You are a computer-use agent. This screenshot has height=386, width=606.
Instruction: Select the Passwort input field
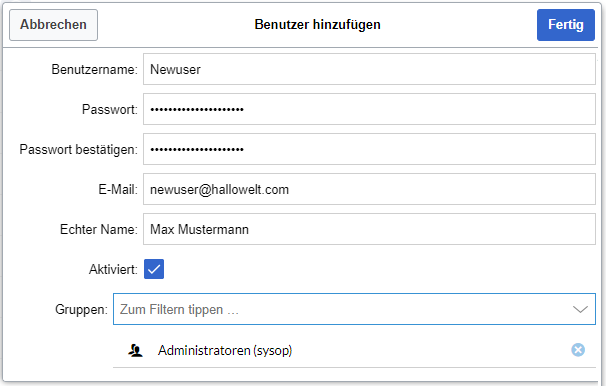(369, 109)
